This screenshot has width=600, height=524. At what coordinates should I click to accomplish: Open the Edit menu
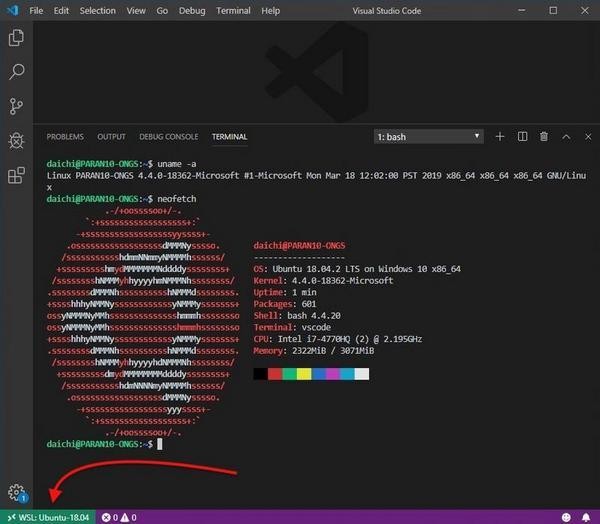click(61, 11)
